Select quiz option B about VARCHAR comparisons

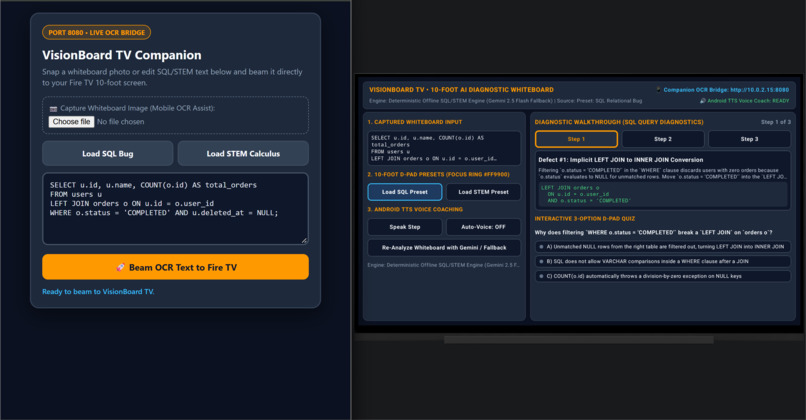663,262
